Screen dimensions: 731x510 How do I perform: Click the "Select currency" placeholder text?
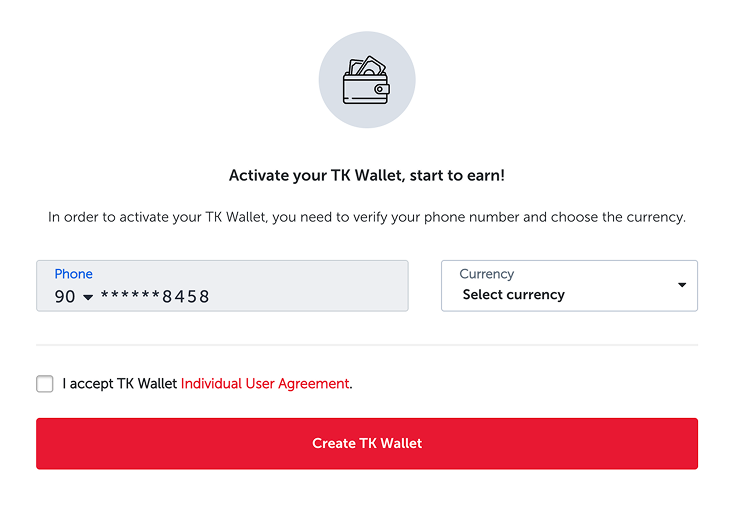pyautogui.click(x=513, y=295)
